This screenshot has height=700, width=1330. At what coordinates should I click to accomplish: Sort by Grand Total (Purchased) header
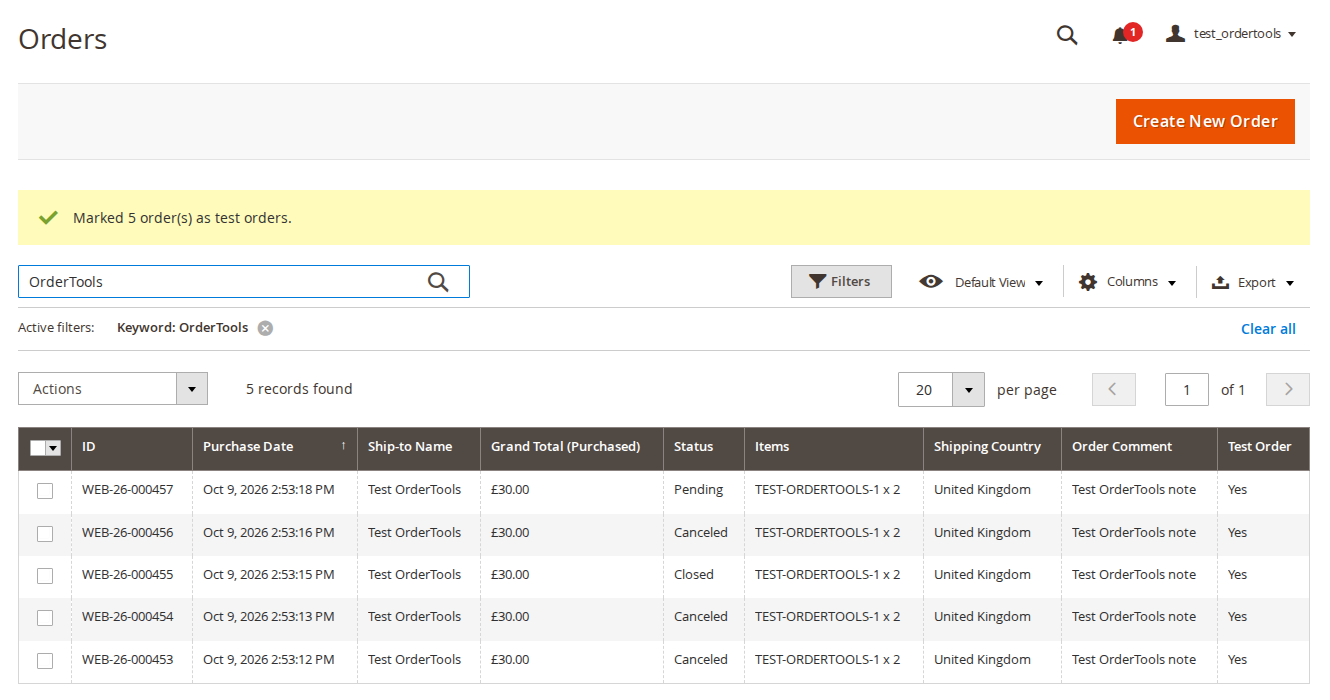point(572,447)
